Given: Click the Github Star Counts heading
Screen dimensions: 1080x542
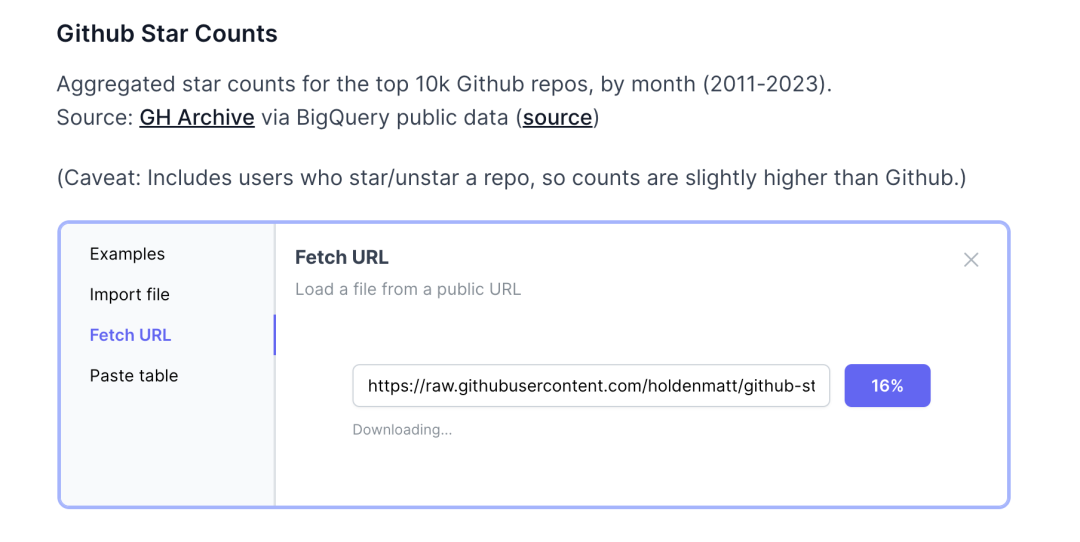Looking at the screenshot, I should click(167, 34).
